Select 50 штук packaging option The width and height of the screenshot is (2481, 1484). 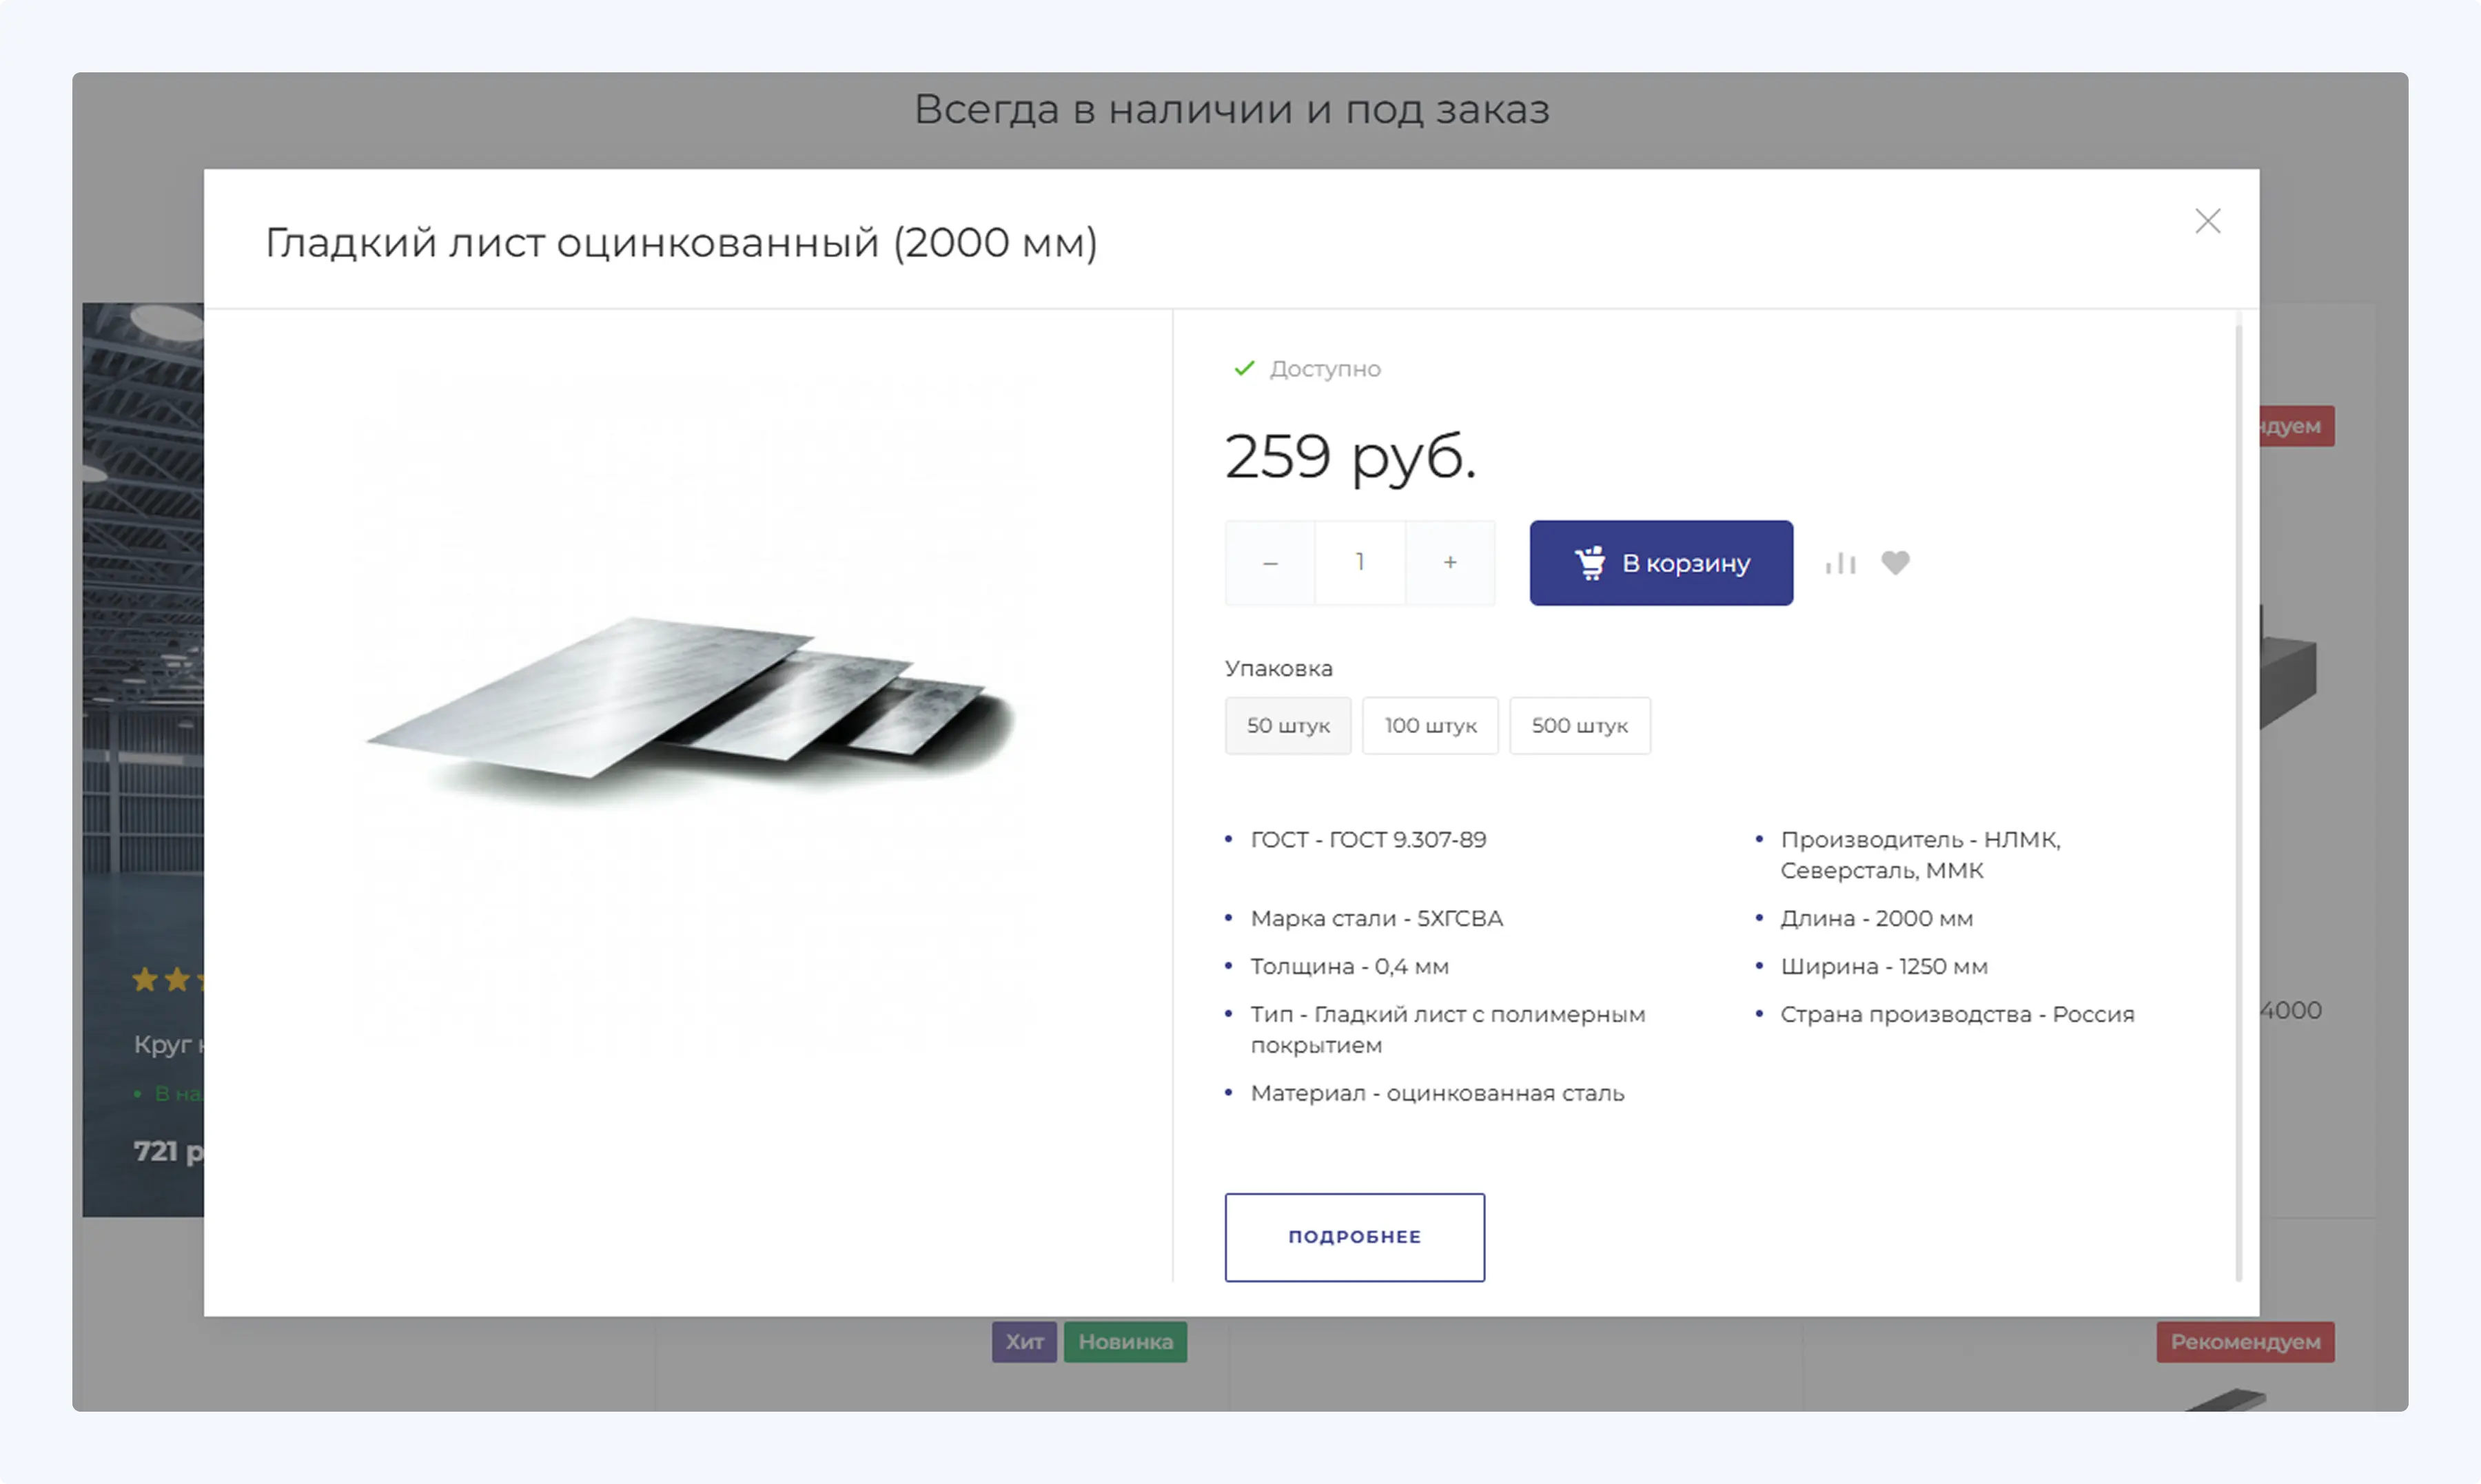[1288, 726]
